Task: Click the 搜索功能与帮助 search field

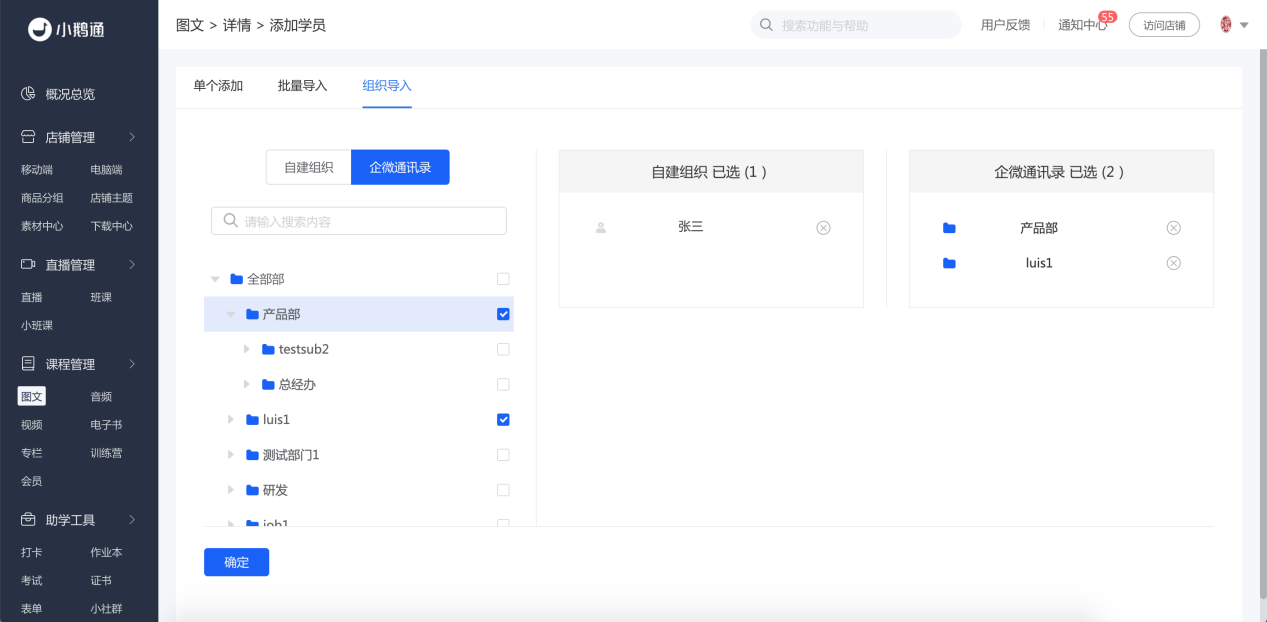Action: (856, 25)
